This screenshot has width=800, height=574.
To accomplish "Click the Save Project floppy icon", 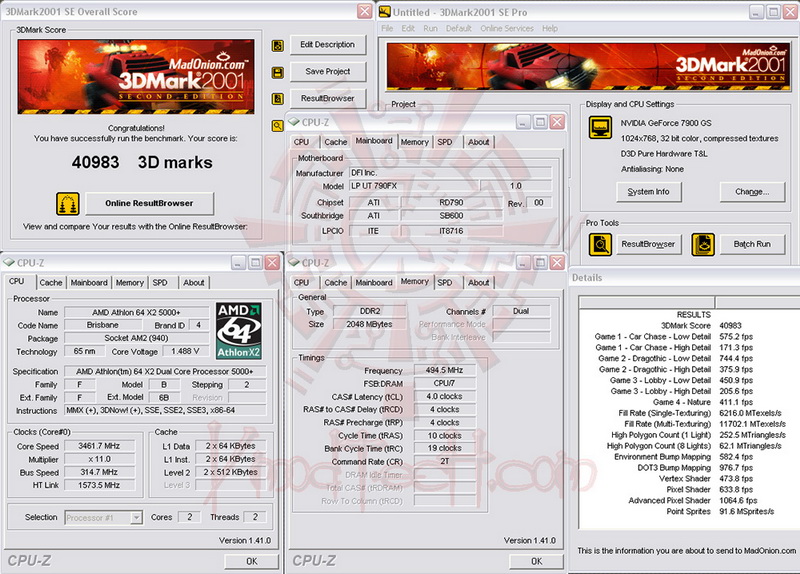I will [277, 72].
